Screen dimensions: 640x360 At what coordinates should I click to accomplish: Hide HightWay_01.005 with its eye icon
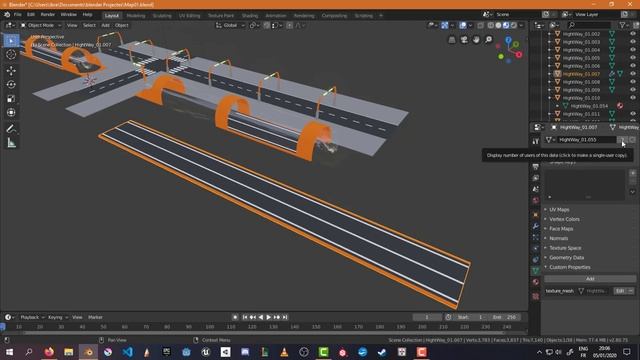click(633, 58)
